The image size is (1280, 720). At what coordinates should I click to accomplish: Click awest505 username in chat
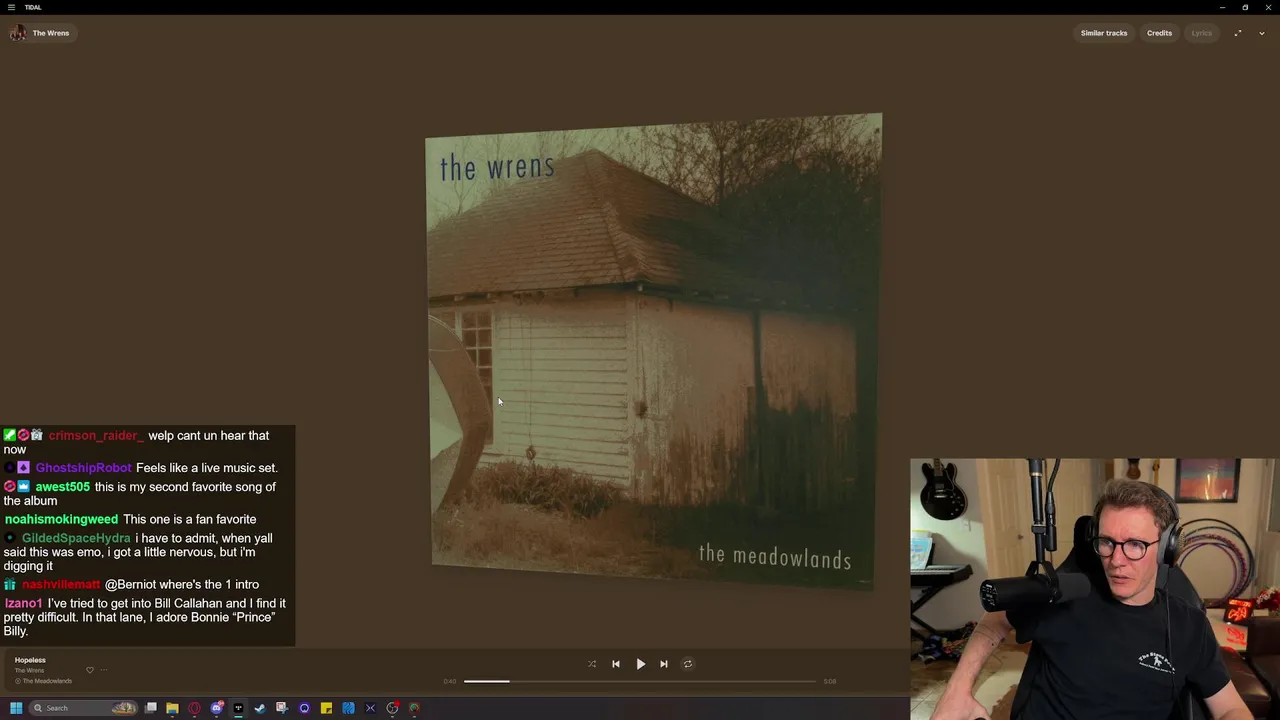coord(63,487)
